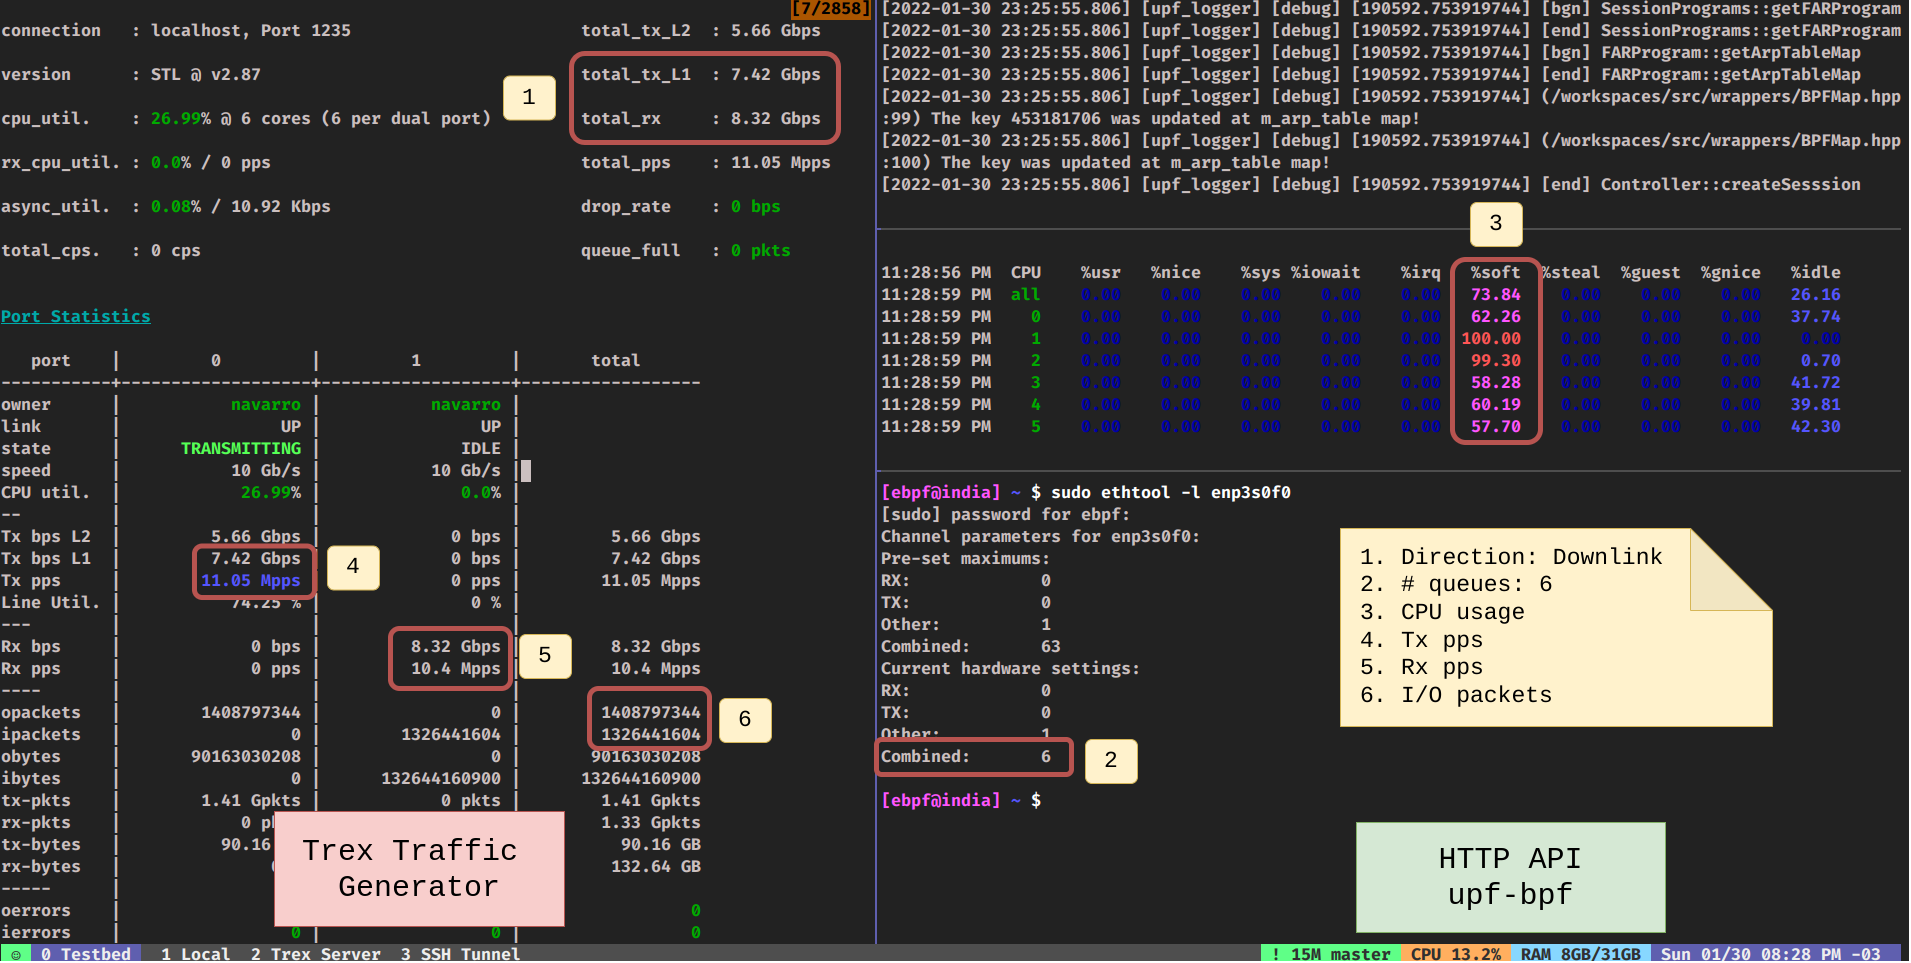Click the pink Trex Traffic Generator label
Image resolution: width=1911 pixels, height=963 pixels.
[419, 868]
